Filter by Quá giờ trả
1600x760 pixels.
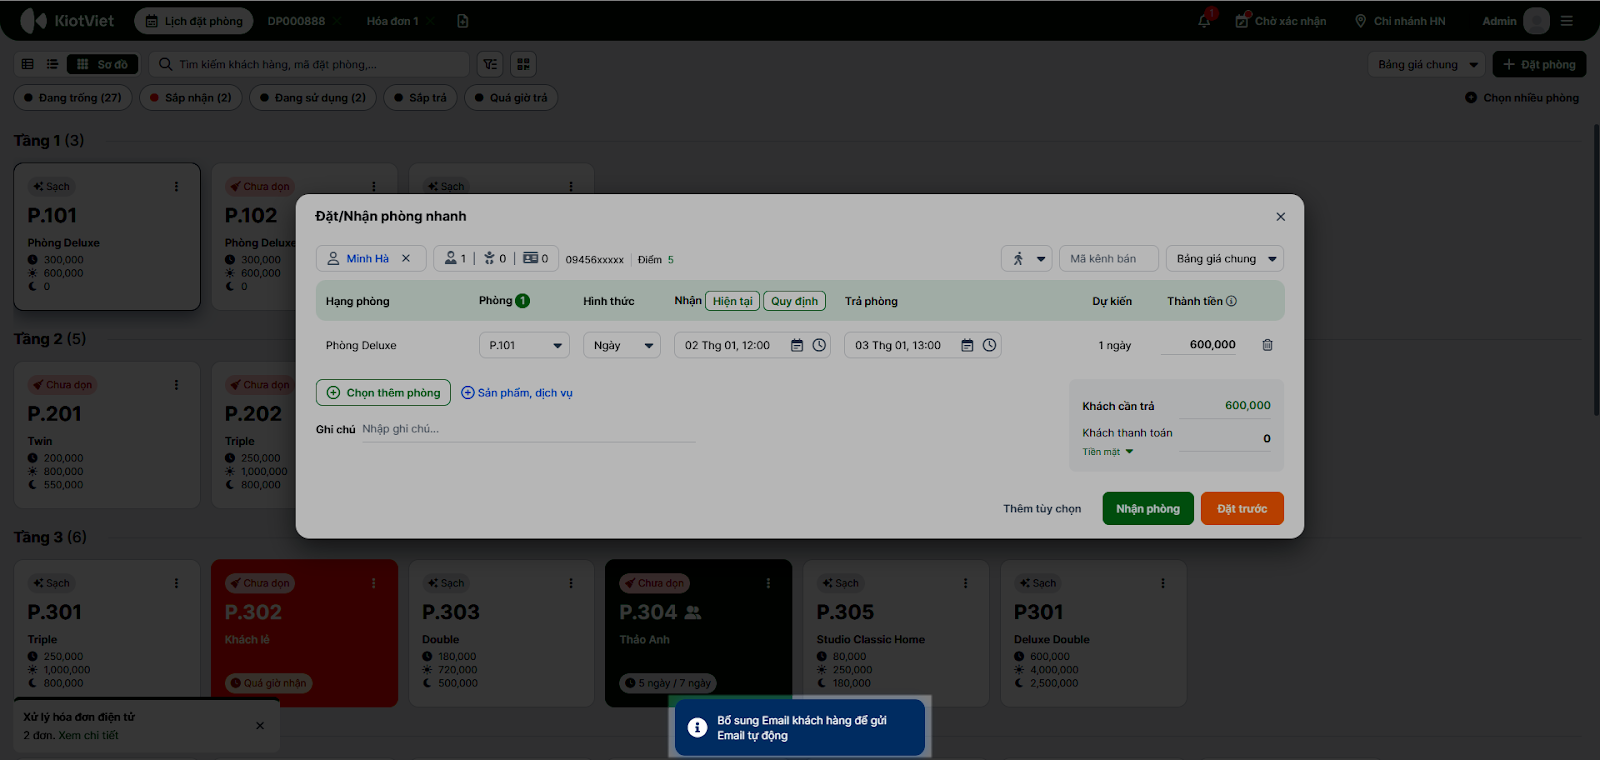511,98
